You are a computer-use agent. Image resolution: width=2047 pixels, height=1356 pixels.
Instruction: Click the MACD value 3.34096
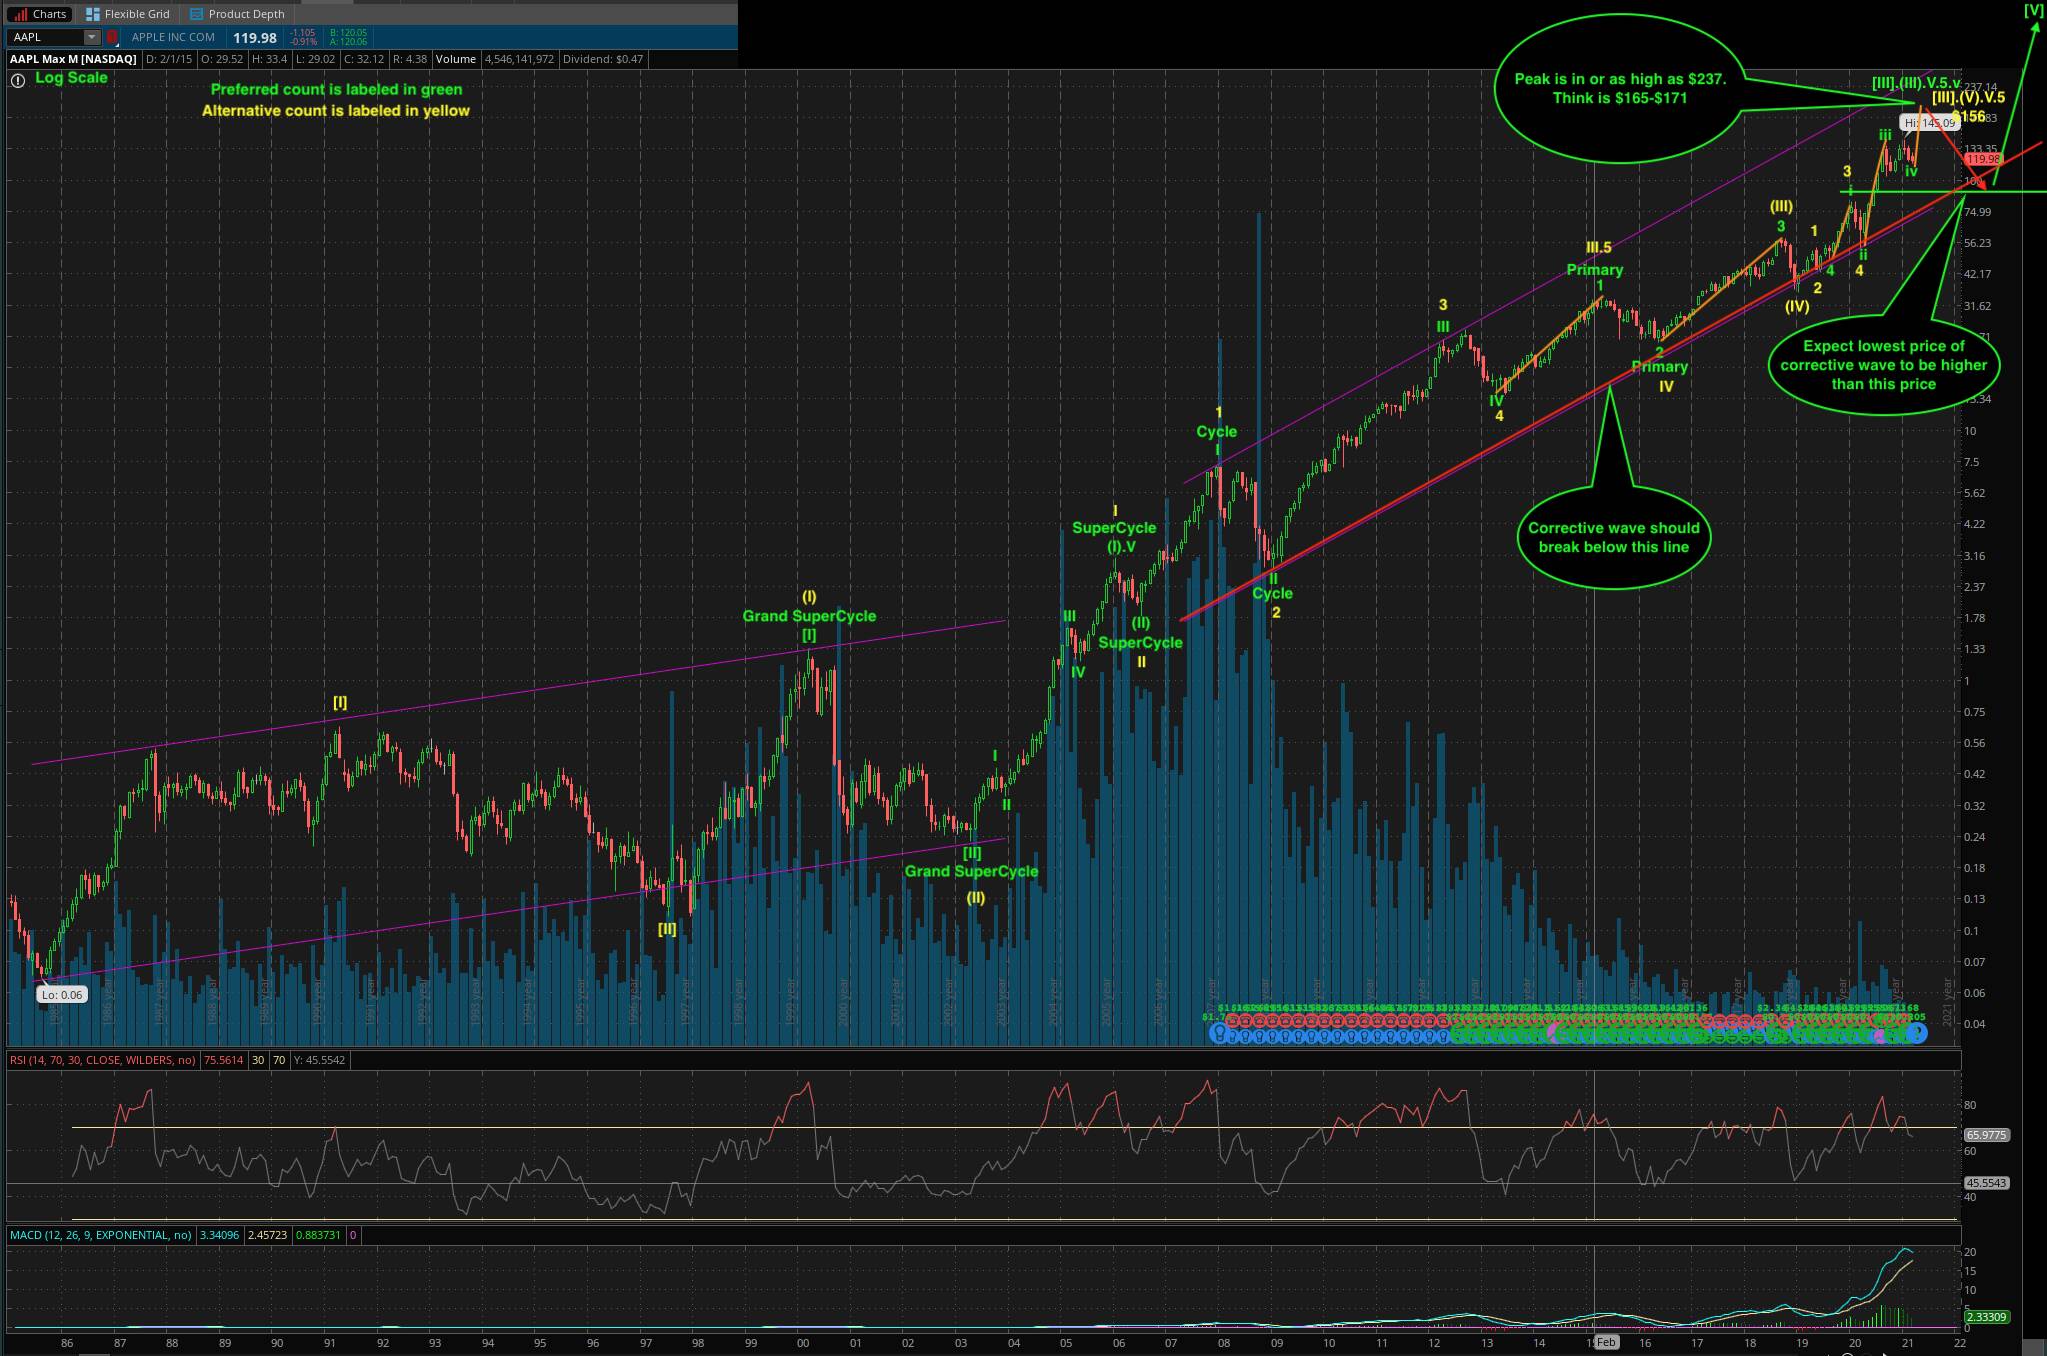coord(220,1235)
